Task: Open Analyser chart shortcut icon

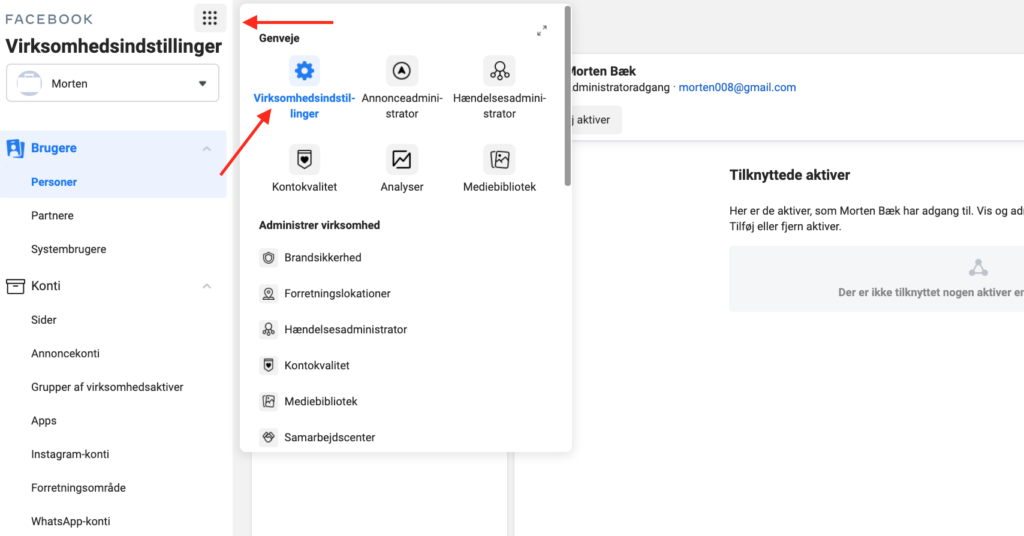Action: [x=402, y=159]
